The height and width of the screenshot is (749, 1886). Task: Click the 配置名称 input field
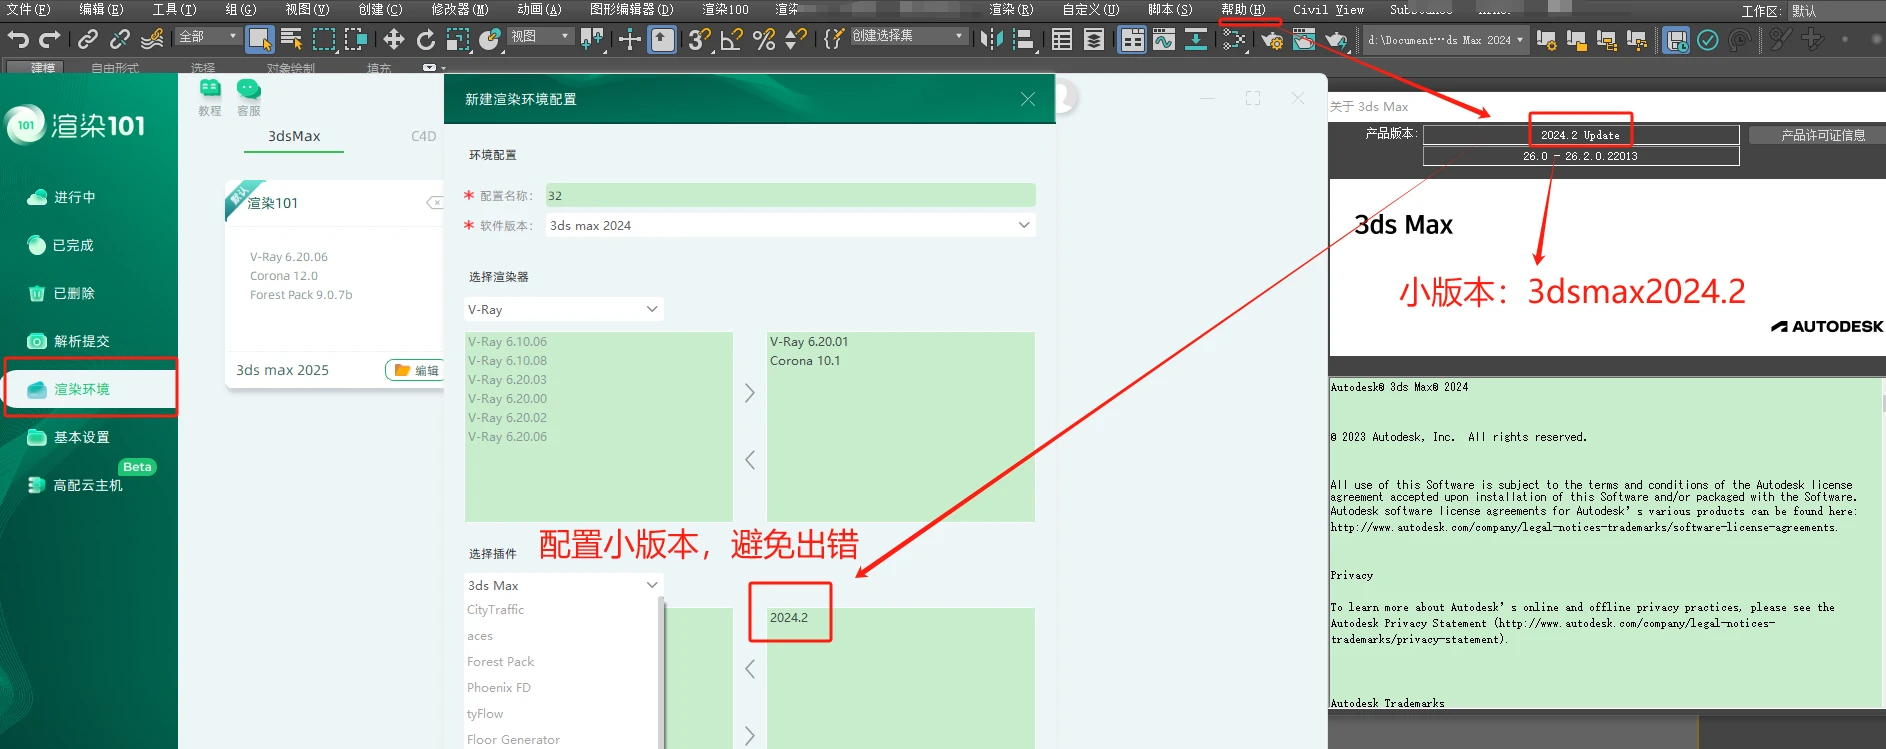coord(790,195)
